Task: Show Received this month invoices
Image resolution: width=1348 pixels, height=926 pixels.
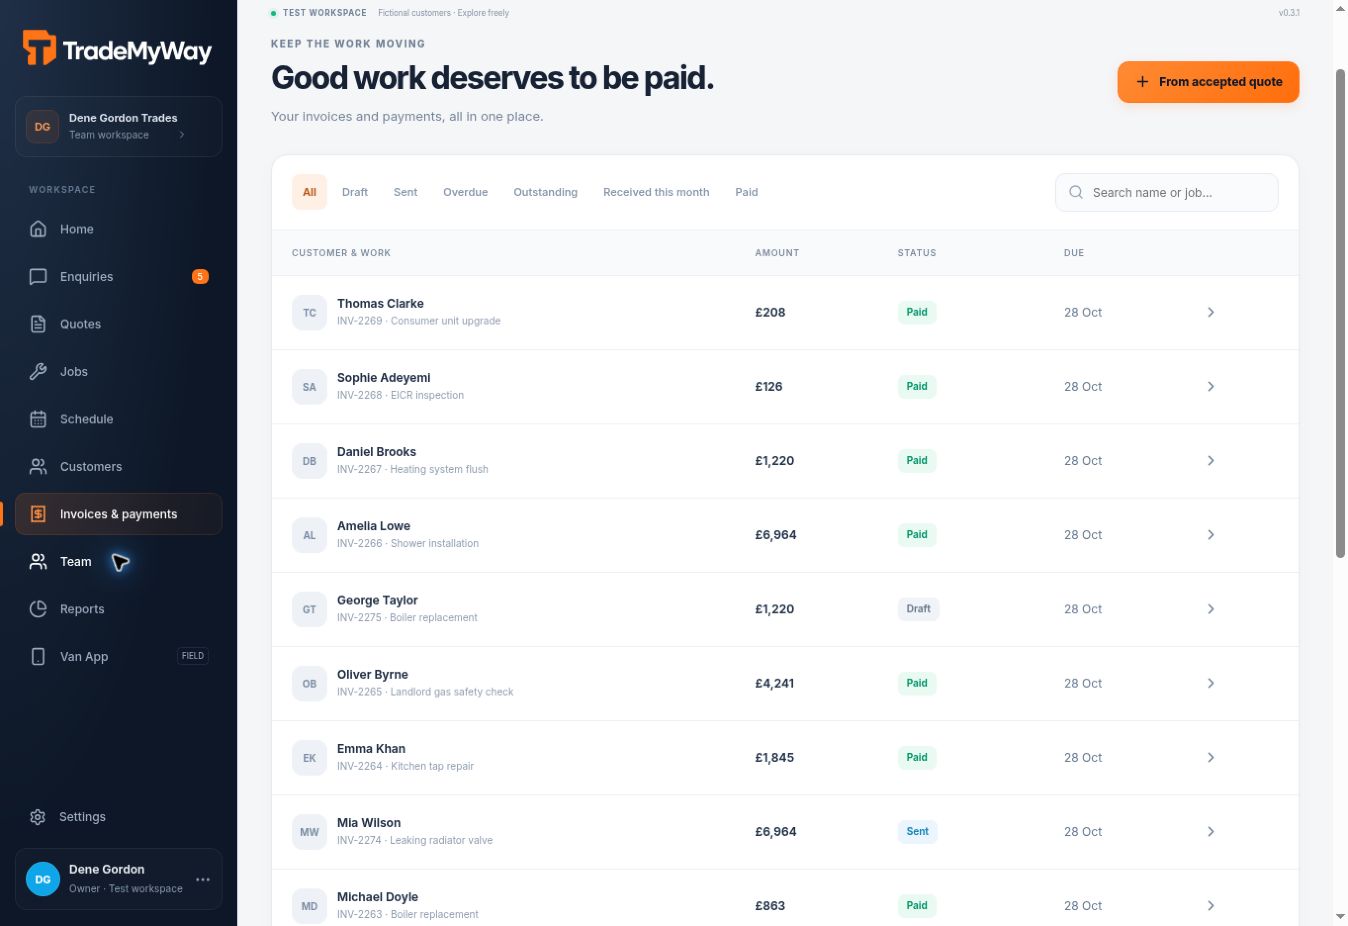Action: pos(656,192)
